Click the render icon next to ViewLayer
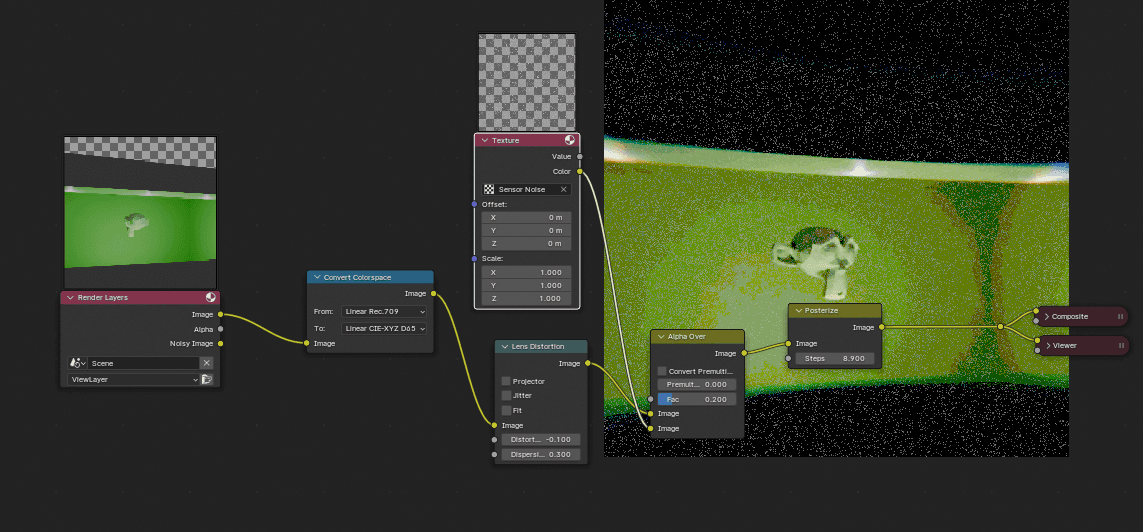Screen dimensions: 1143x532 click(206, 380)
